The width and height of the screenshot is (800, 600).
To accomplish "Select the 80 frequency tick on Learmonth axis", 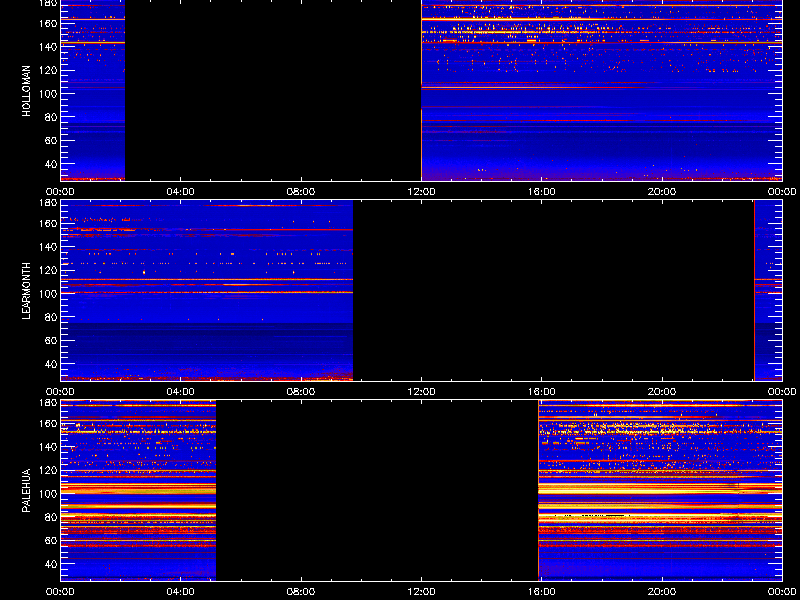I will [51, 317].
